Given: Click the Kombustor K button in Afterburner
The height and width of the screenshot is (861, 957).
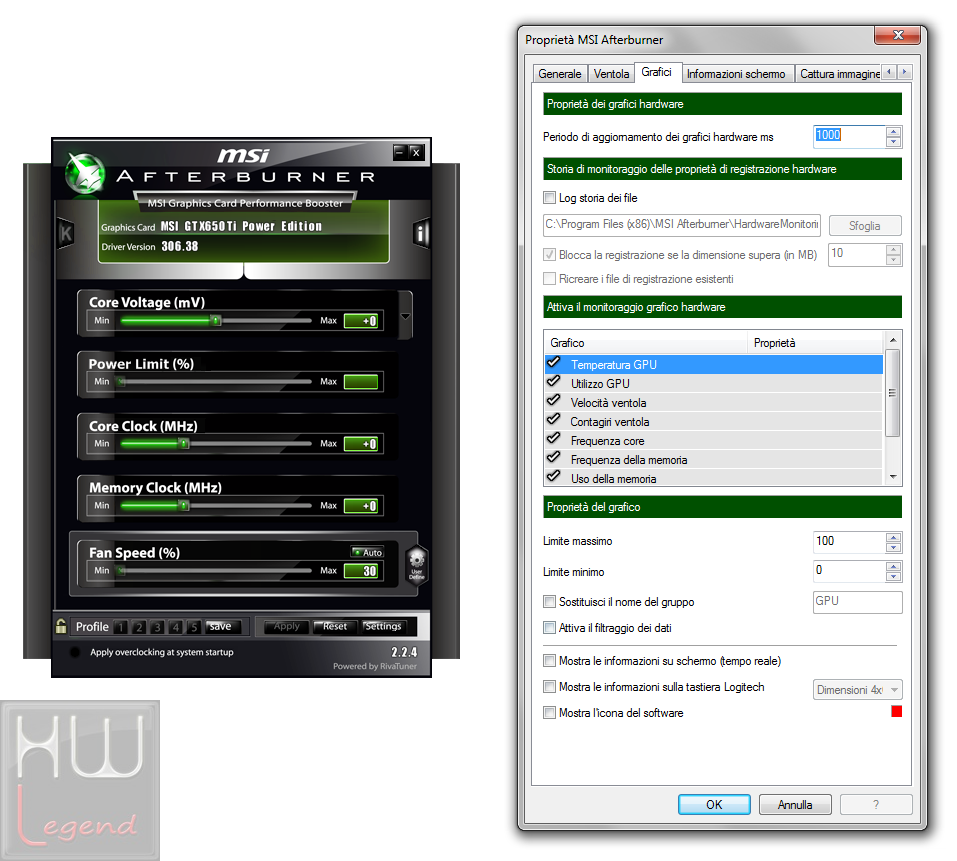Looking at the screenshot, I should coord(66,233).
